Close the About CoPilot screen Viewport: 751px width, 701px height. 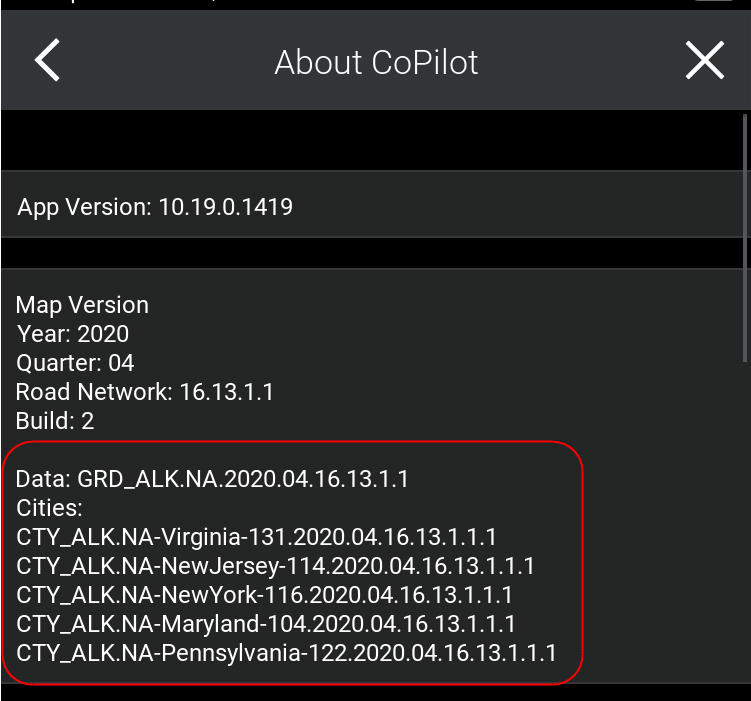pyautogui.click(x=704, y=61)
